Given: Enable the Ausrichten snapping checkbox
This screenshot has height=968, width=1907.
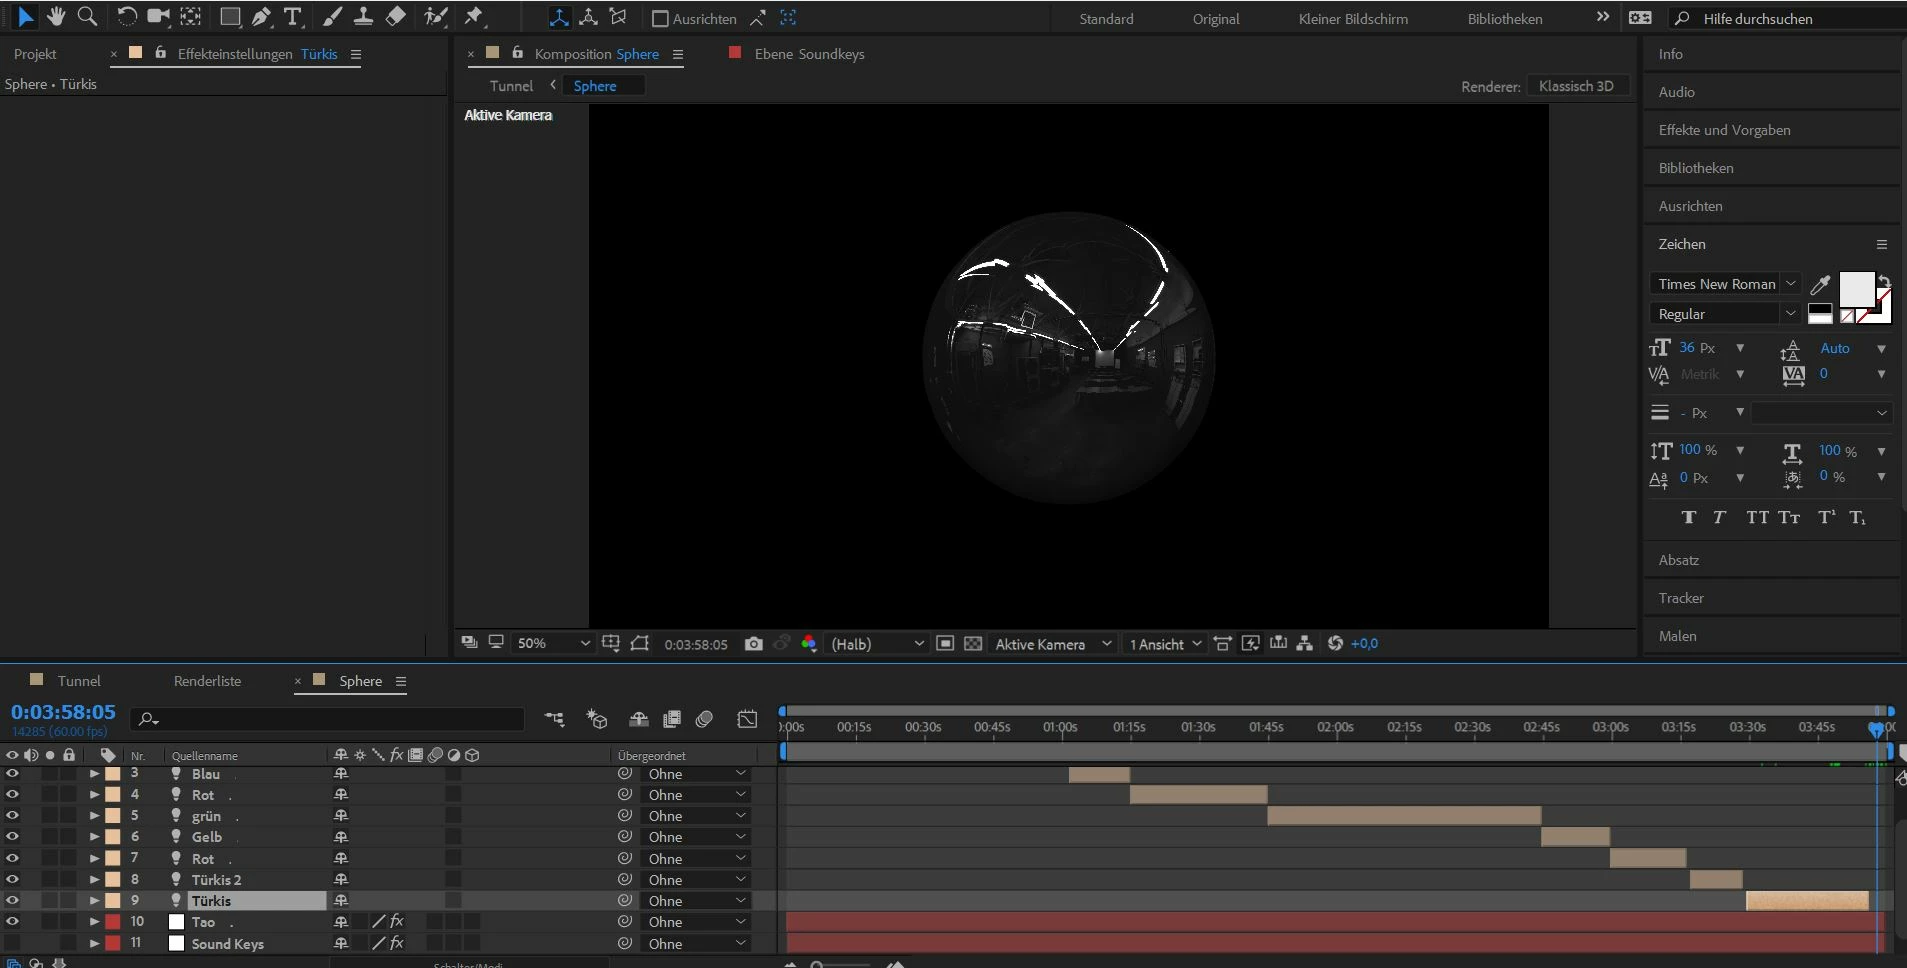Looking at the screenshot, I should (660, 19).
